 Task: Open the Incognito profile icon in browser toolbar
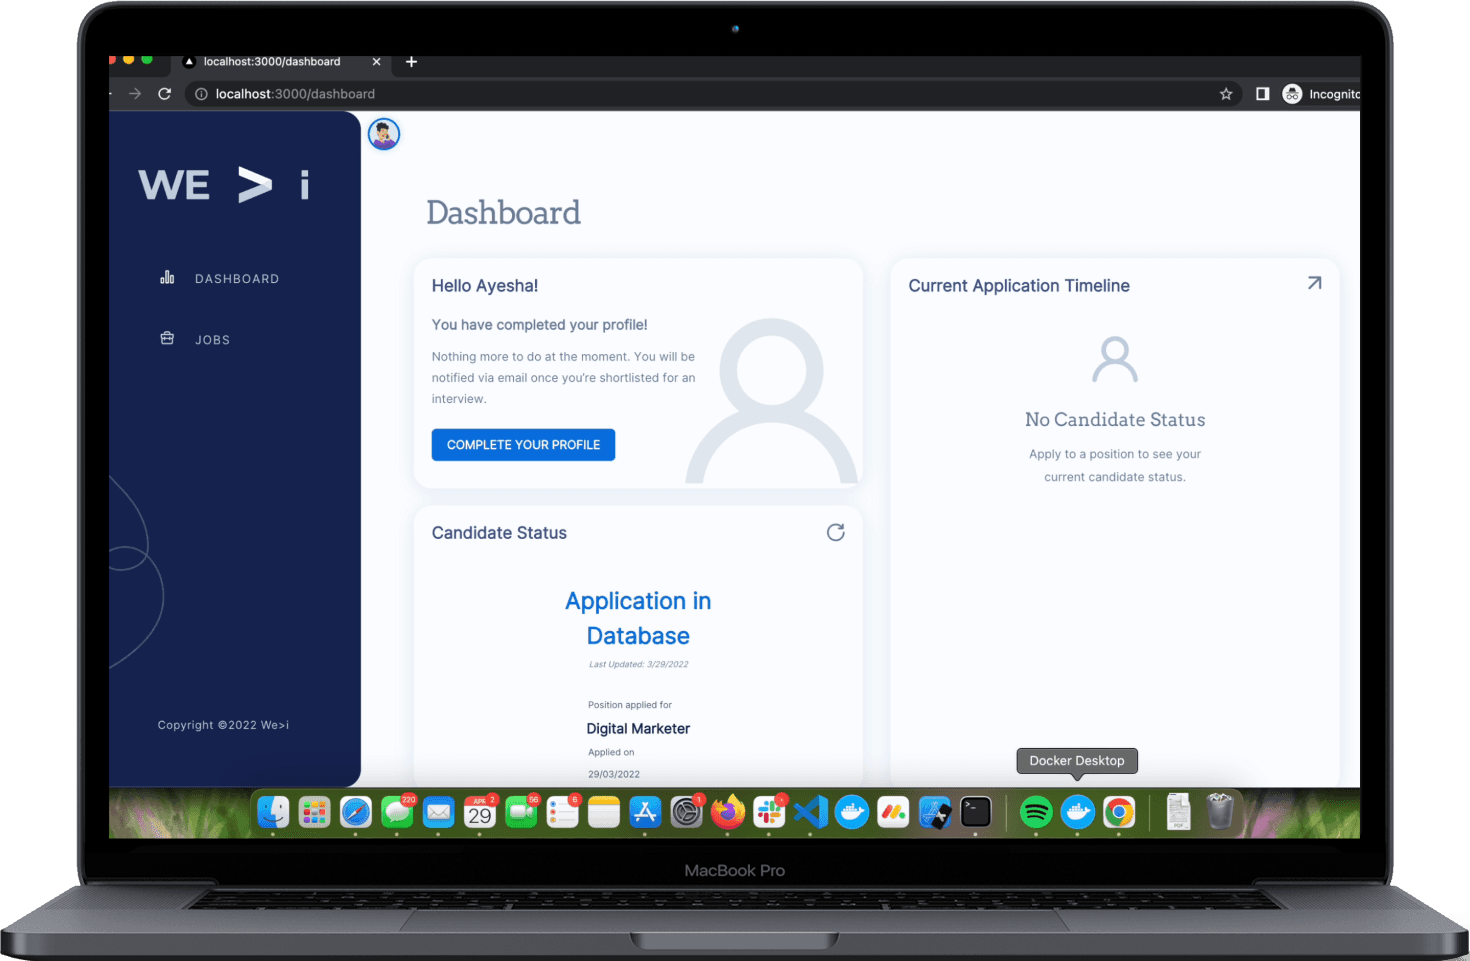pyautogui.click(x=1292, y=93)
